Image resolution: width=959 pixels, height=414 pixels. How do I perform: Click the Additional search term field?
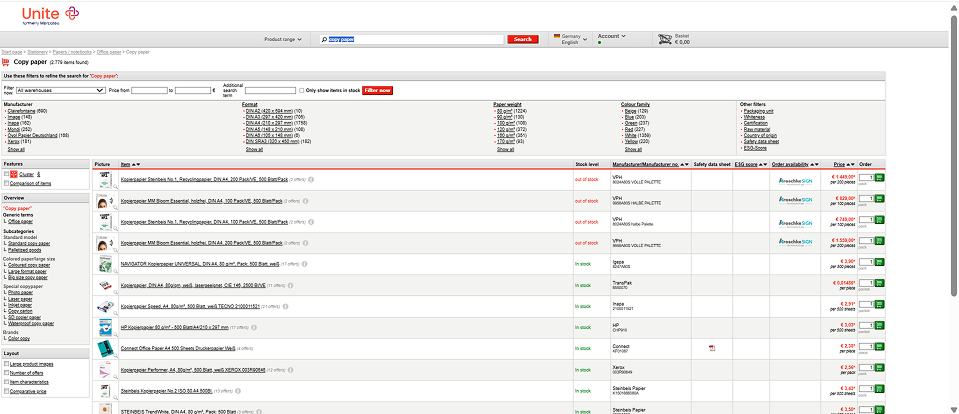coord(270,91)
